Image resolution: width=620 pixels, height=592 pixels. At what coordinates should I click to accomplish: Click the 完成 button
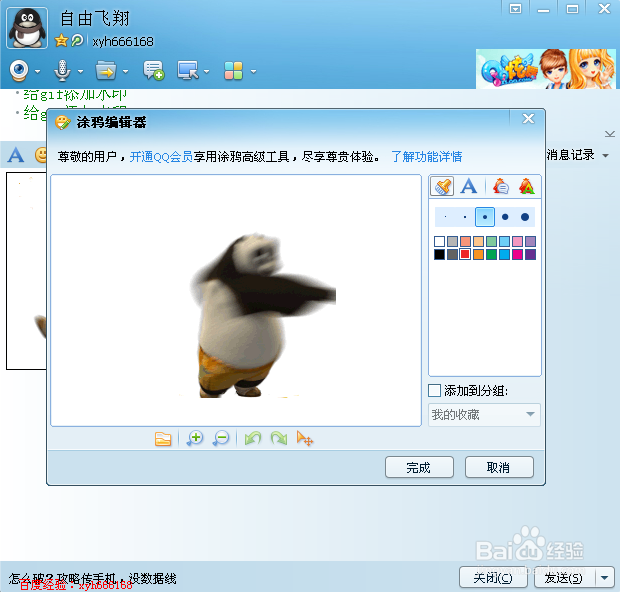pos(419,467)
